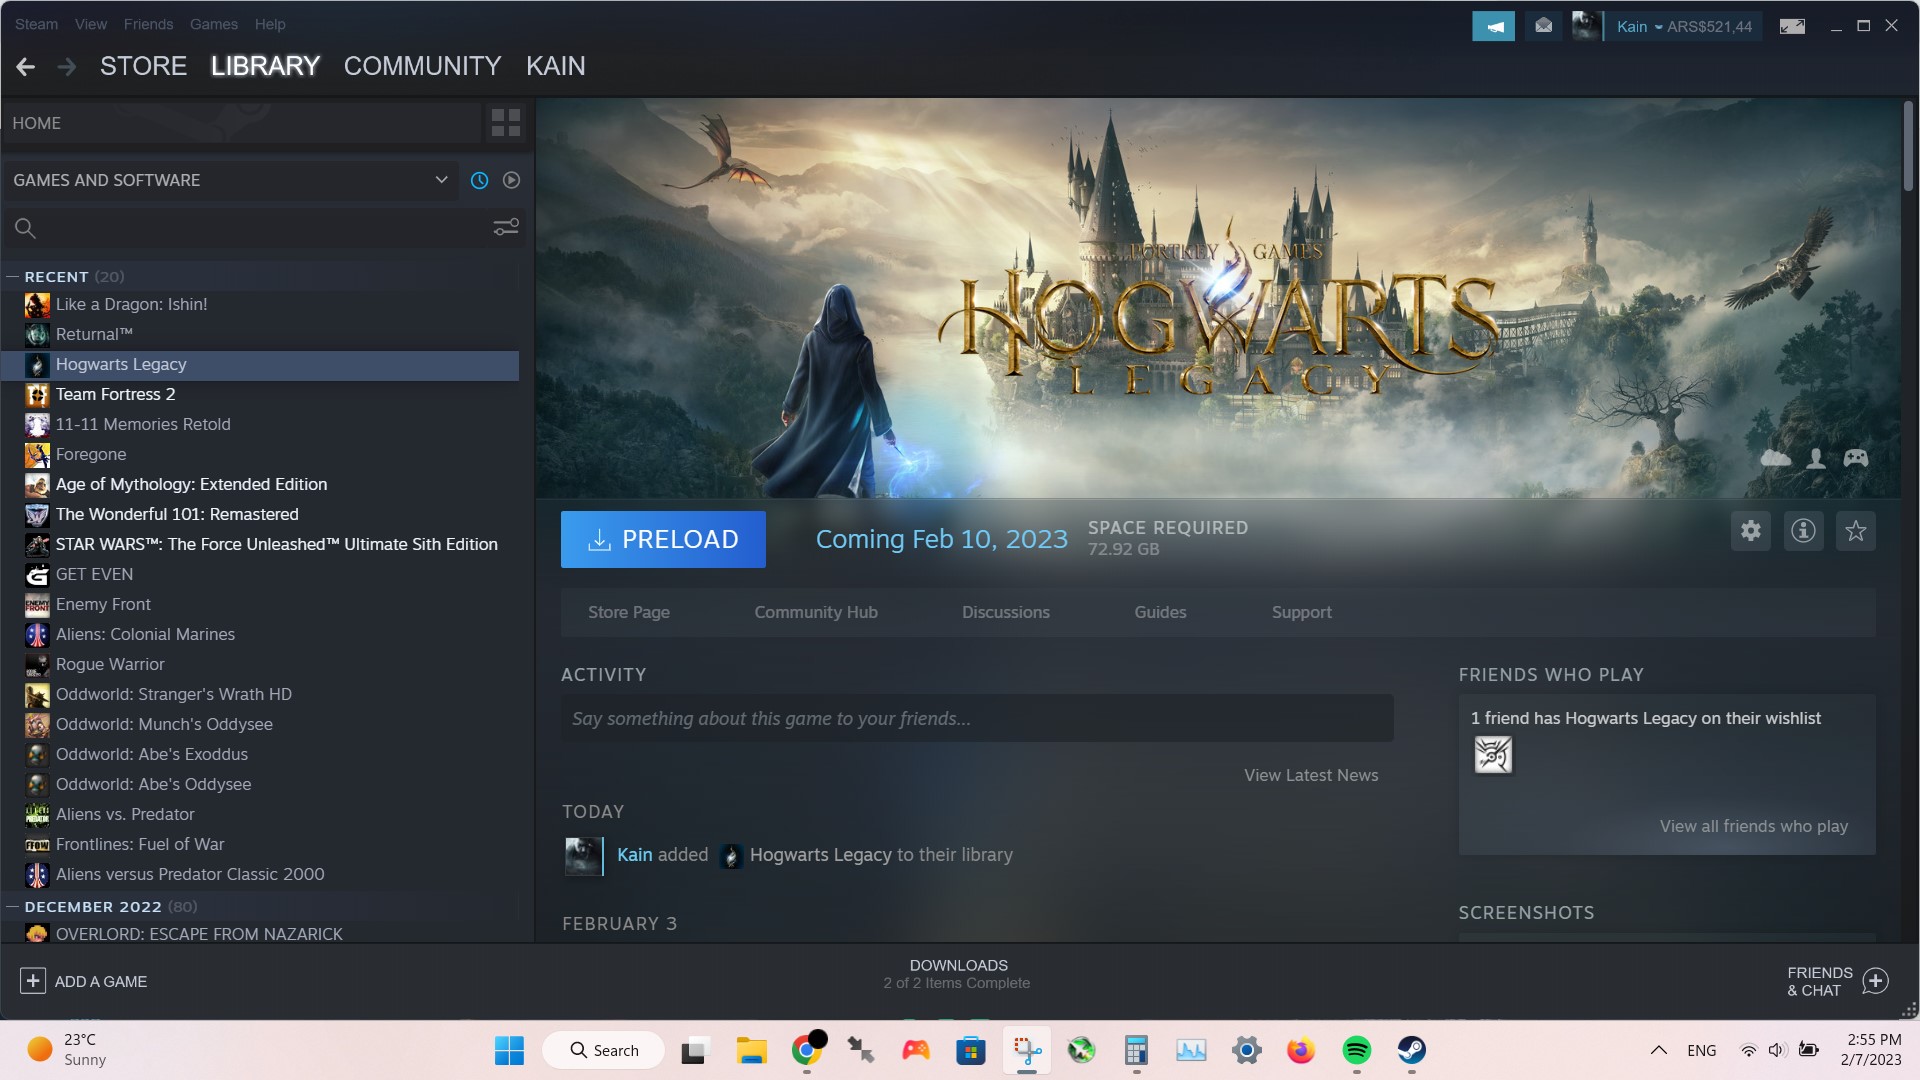Open the Guides link
1920x1080 pixels.
(x=1160, y=612)
